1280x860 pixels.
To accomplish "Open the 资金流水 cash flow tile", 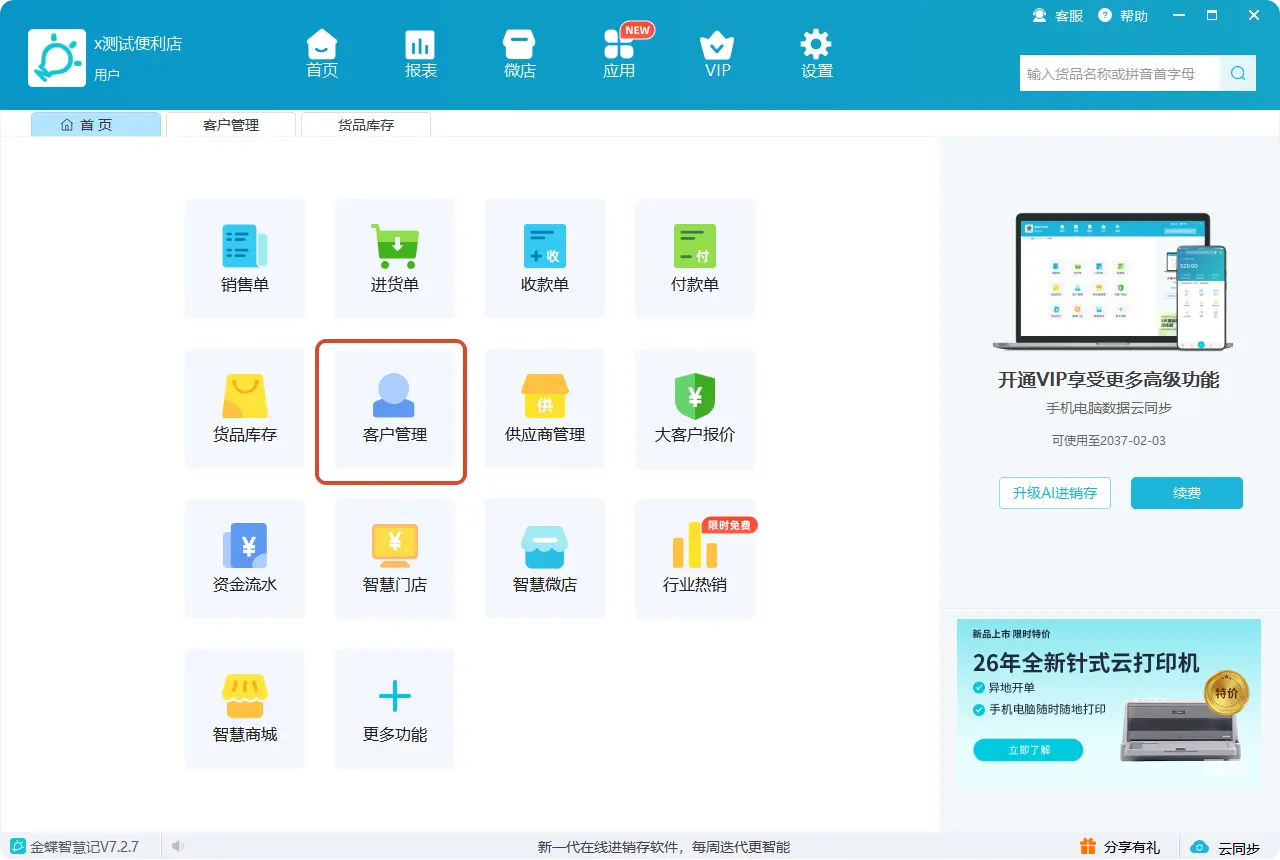I will pos(245,559).
